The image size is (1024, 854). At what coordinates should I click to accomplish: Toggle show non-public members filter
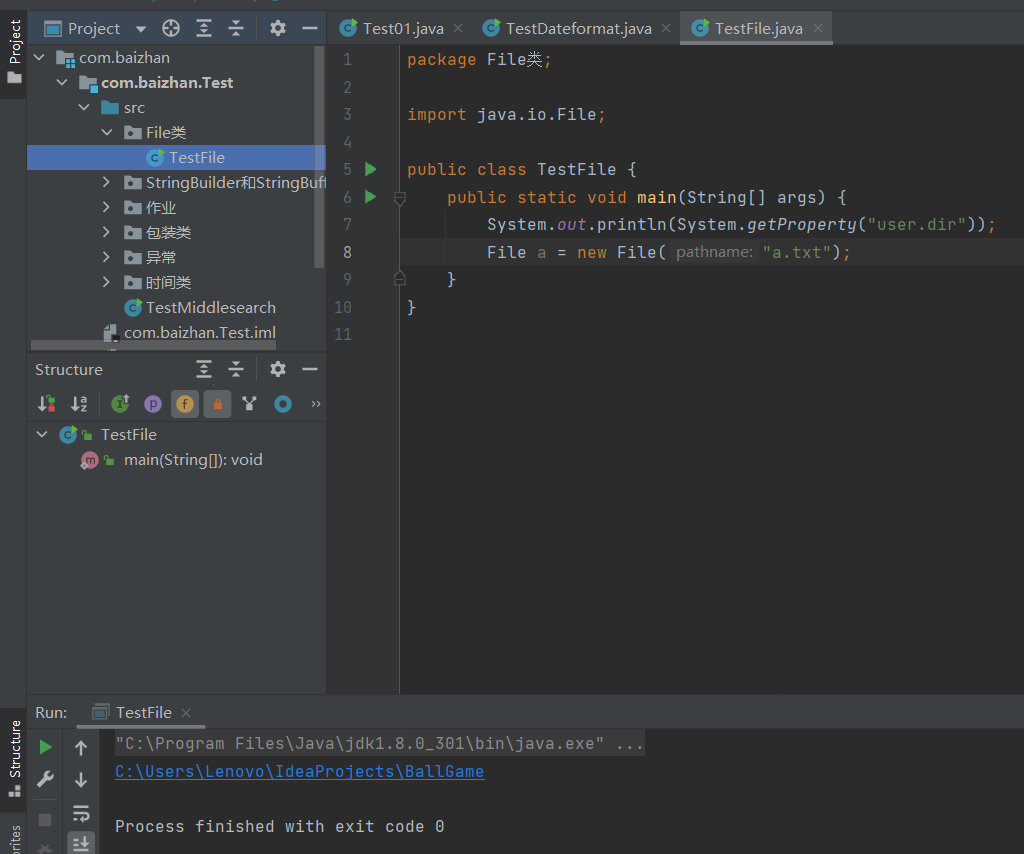pyautogui.click(x=217, y=404)
